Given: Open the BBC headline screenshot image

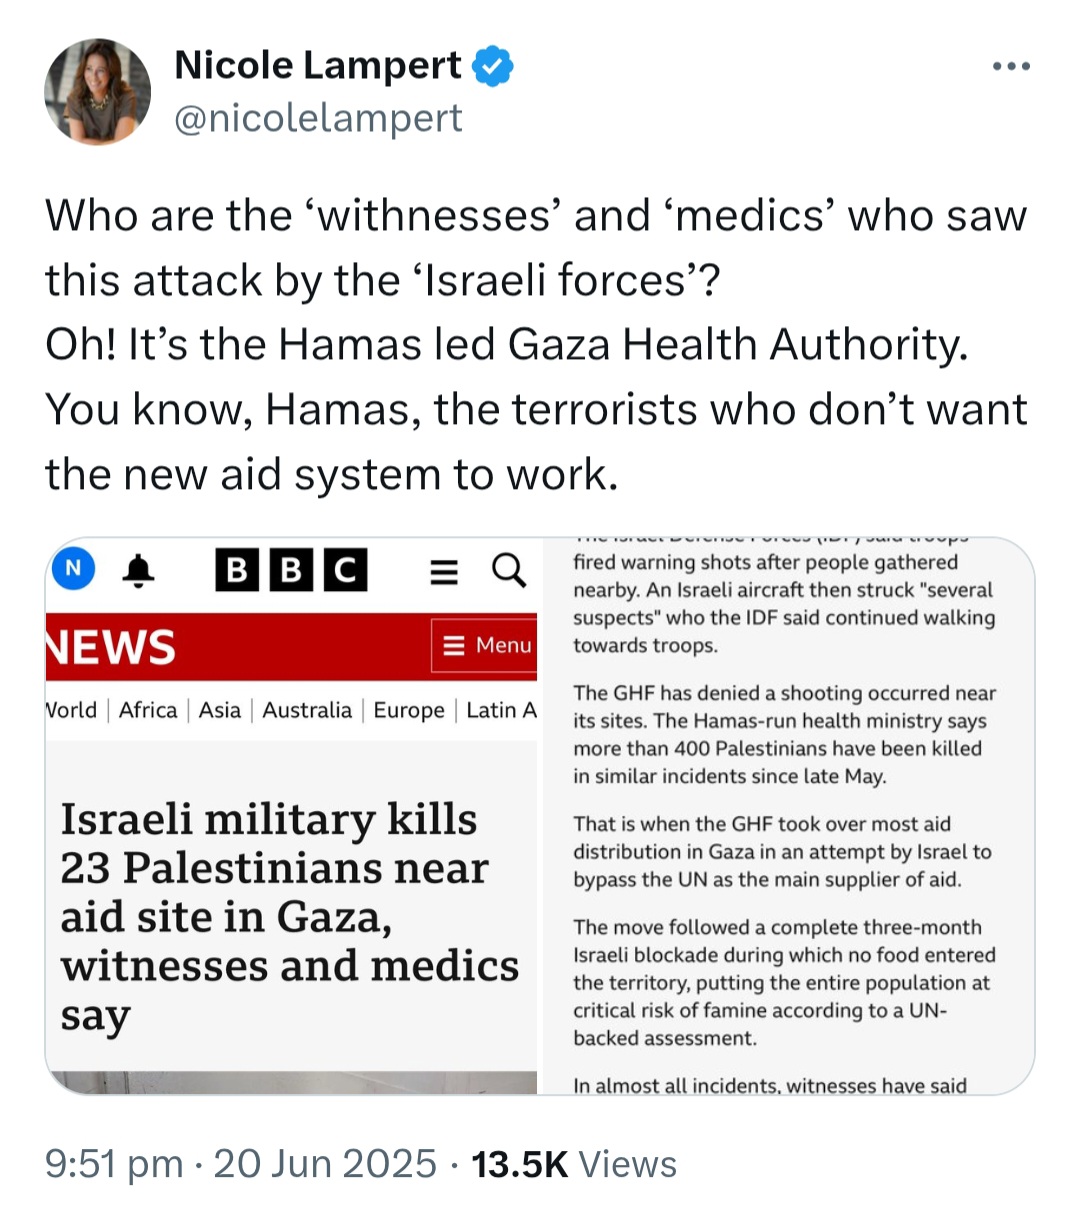Looking at the screenshot, I should pyautogui.click(x=291, y=816).
